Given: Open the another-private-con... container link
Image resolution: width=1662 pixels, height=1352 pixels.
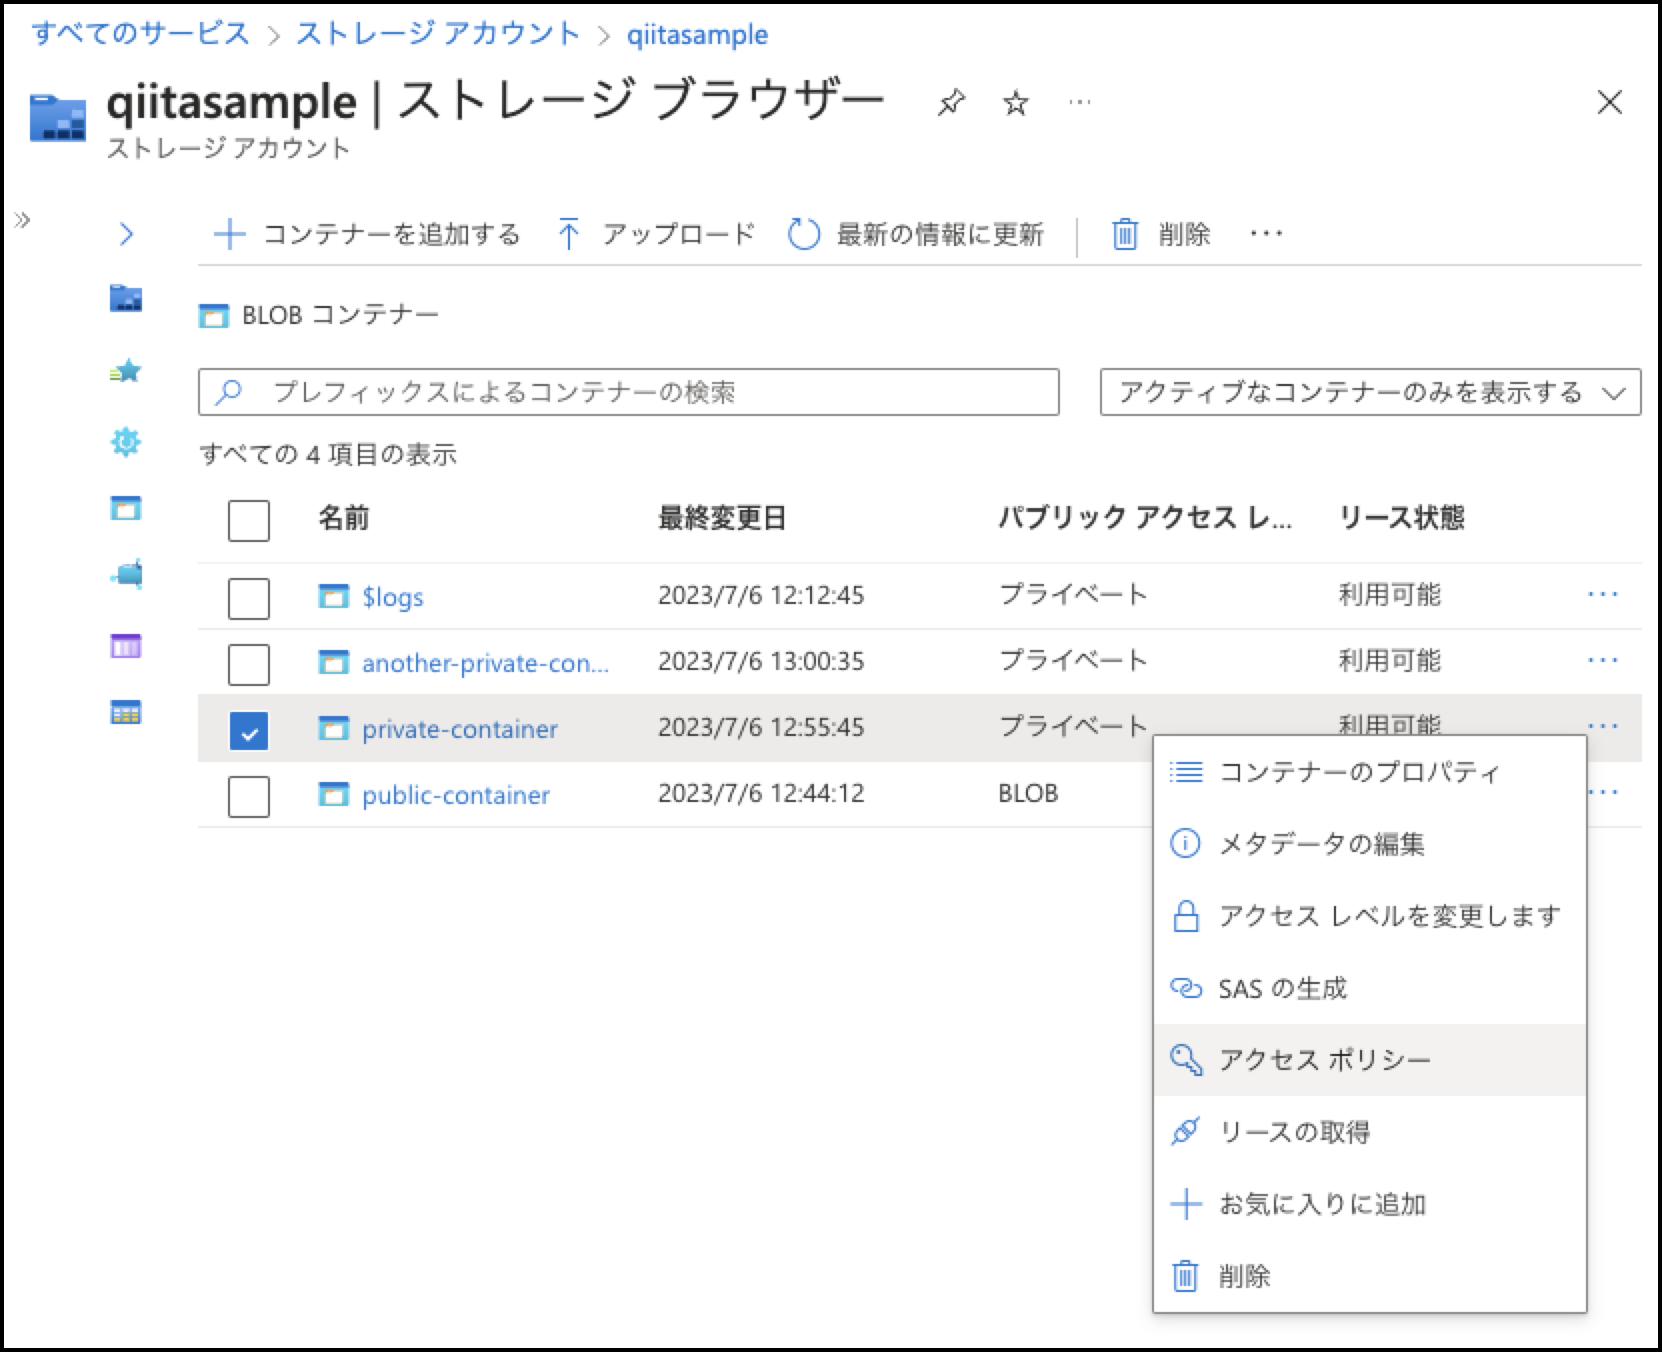Looking at the screenshot, I should [x=485, y=663].
